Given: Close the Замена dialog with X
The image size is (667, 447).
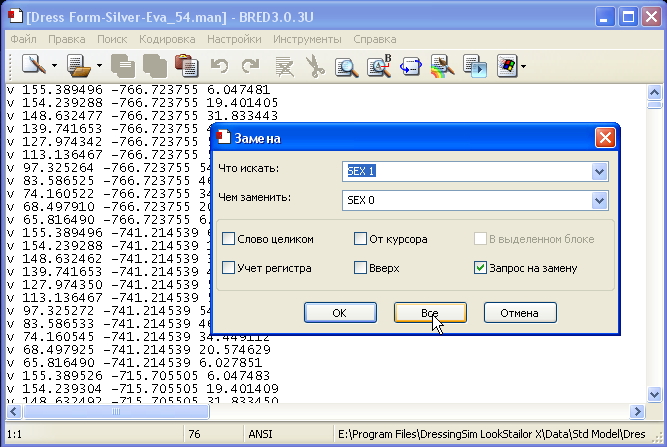Looking at the screenshot, I should (x=605, y=138).
